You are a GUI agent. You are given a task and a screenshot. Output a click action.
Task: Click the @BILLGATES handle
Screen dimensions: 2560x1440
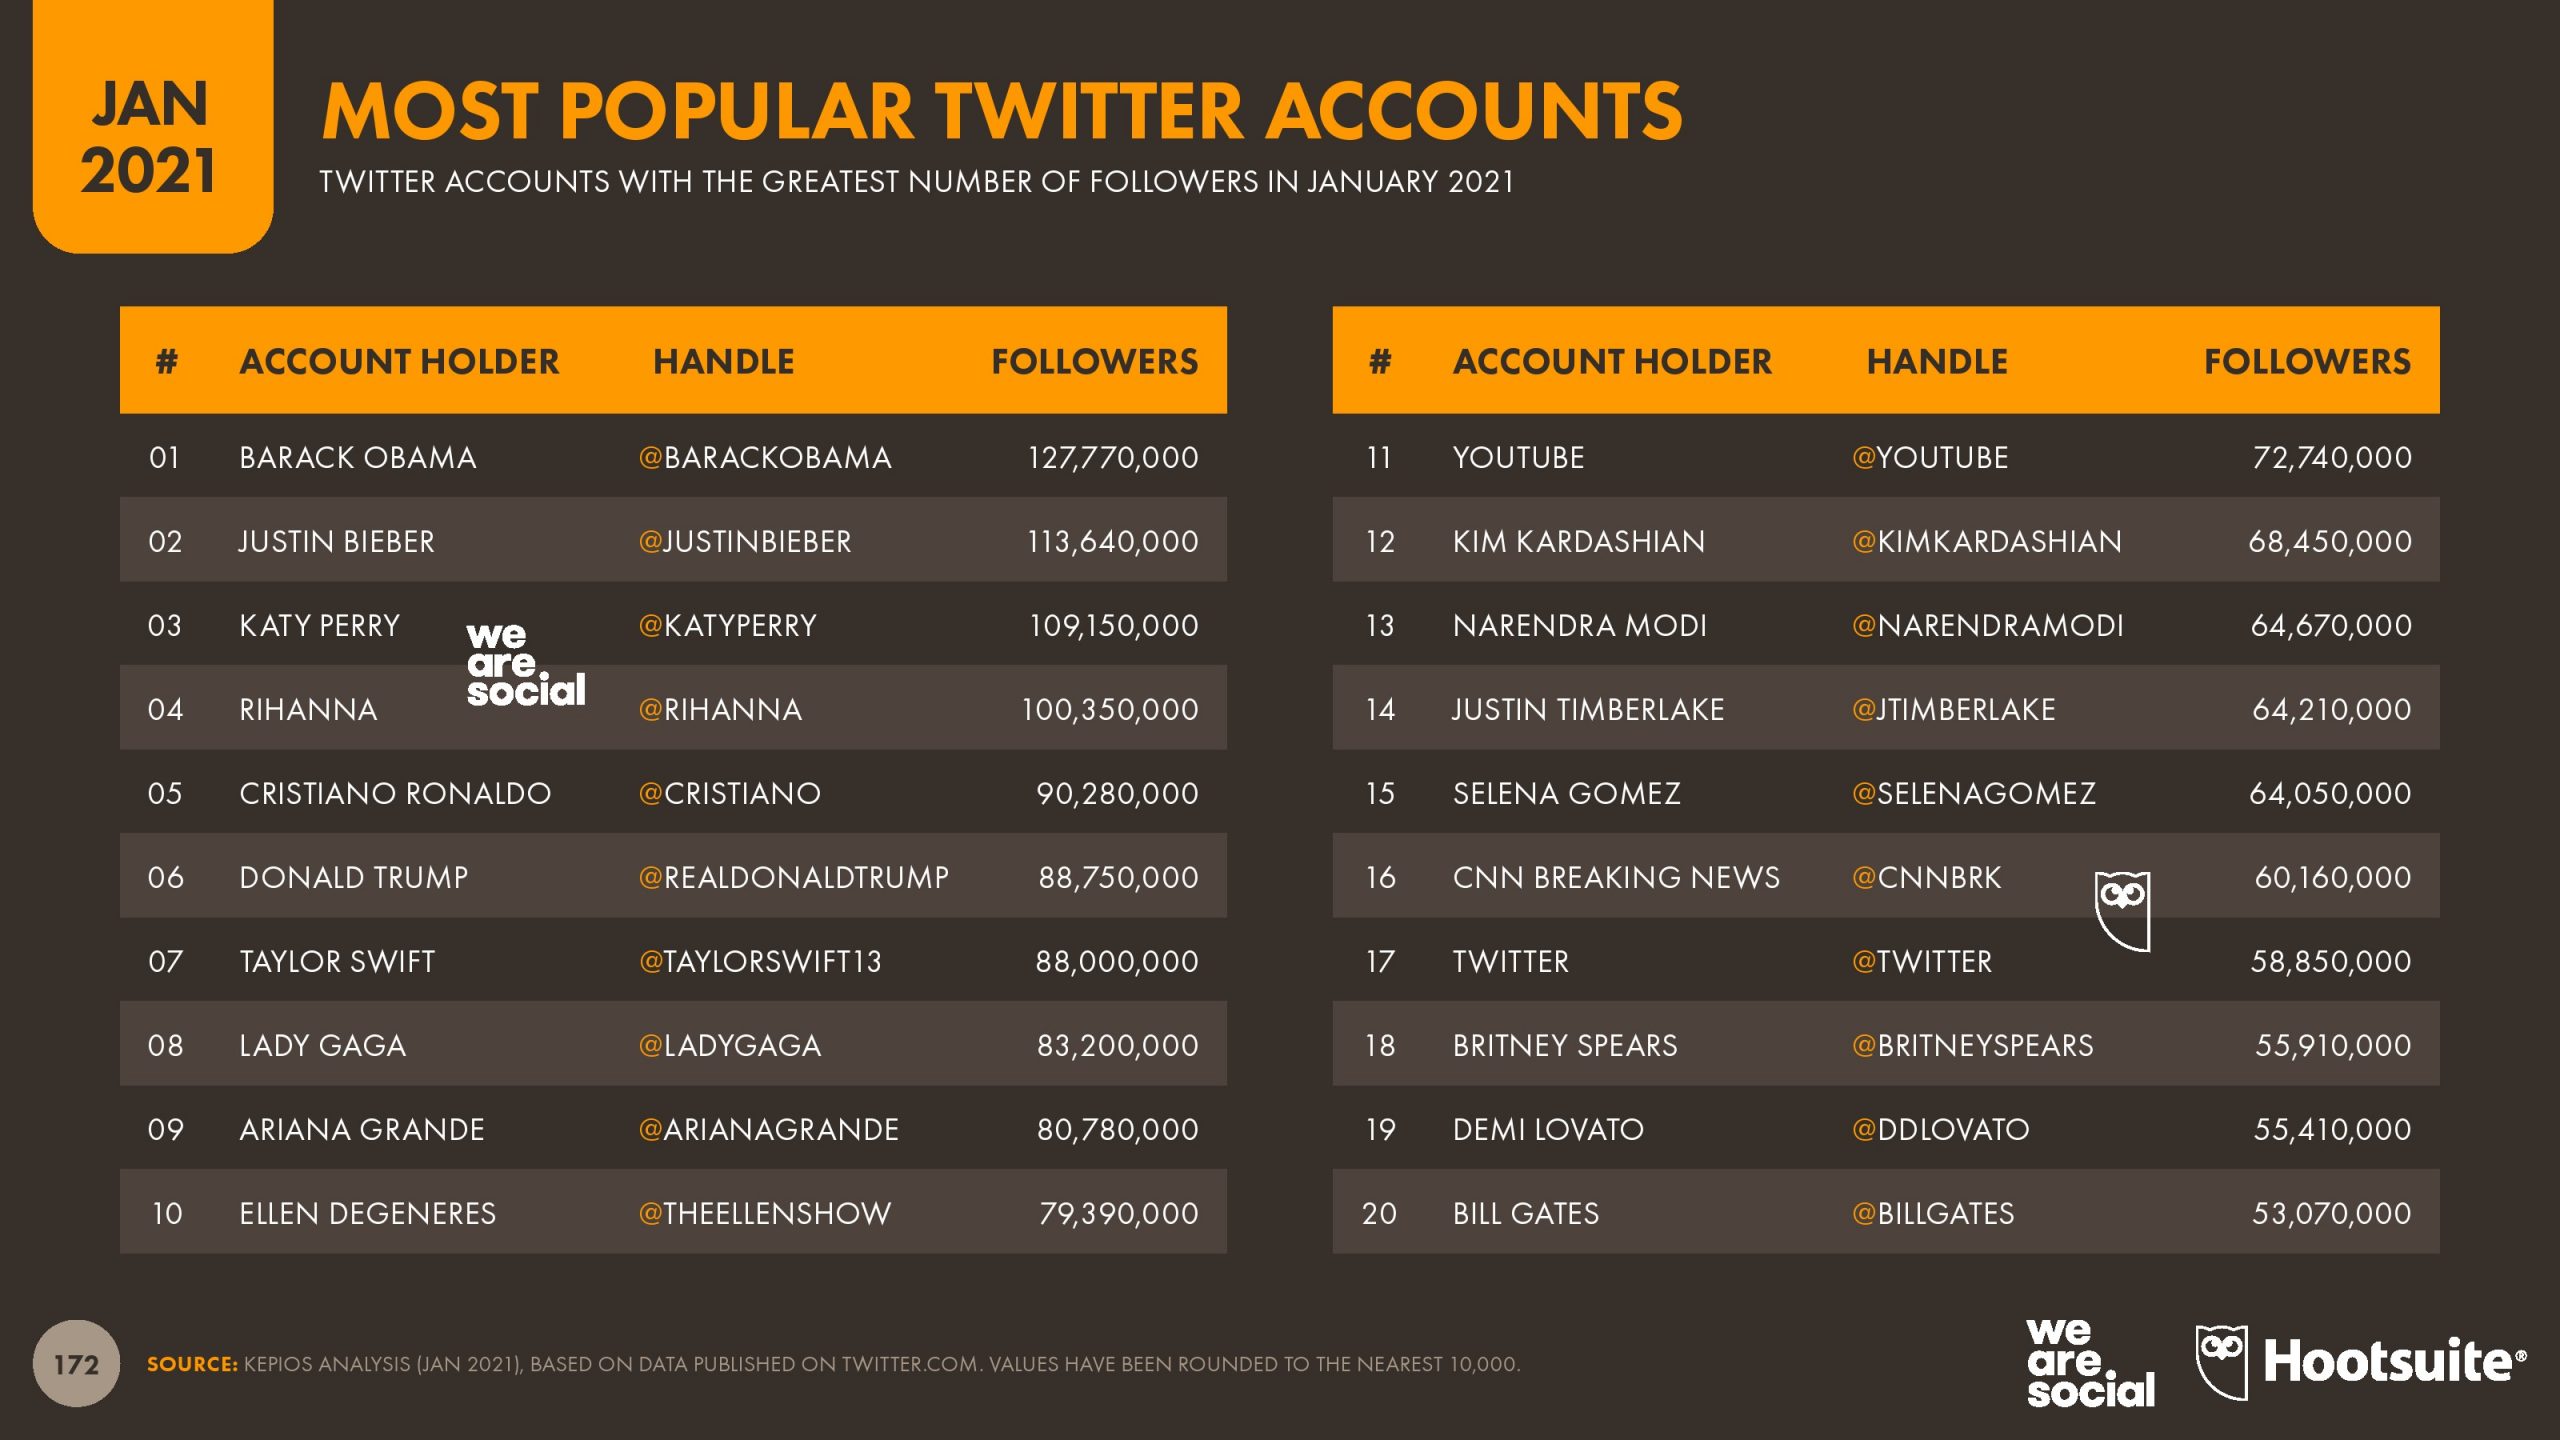pos(1933,1213)
